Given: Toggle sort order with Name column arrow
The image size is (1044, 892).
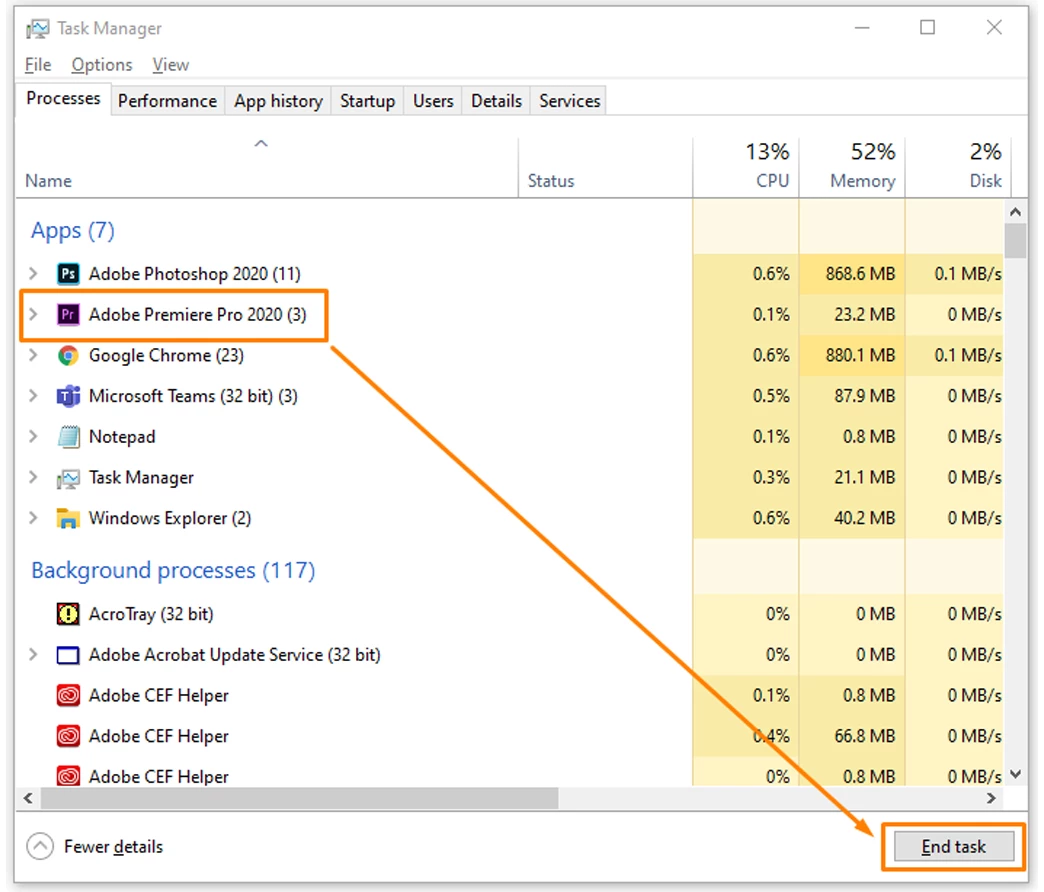Looking at the screenshot, I should tap(261, 143).
